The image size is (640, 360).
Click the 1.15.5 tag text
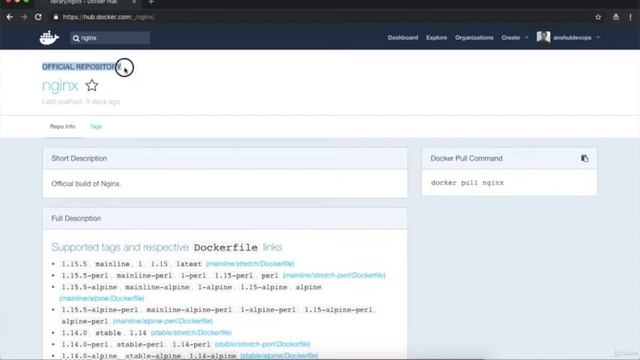coord(74,264)
